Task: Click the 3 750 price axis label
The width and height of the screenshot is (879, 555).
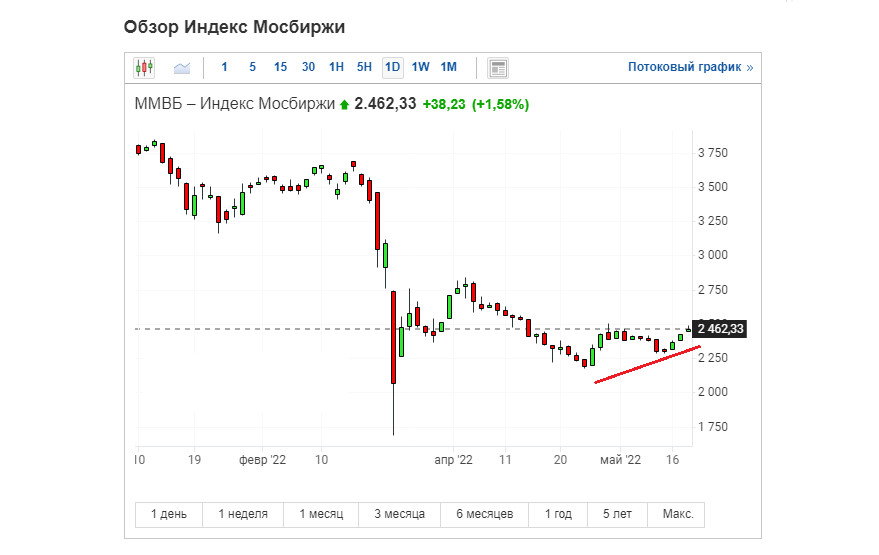Action: (x=713, y=153)
